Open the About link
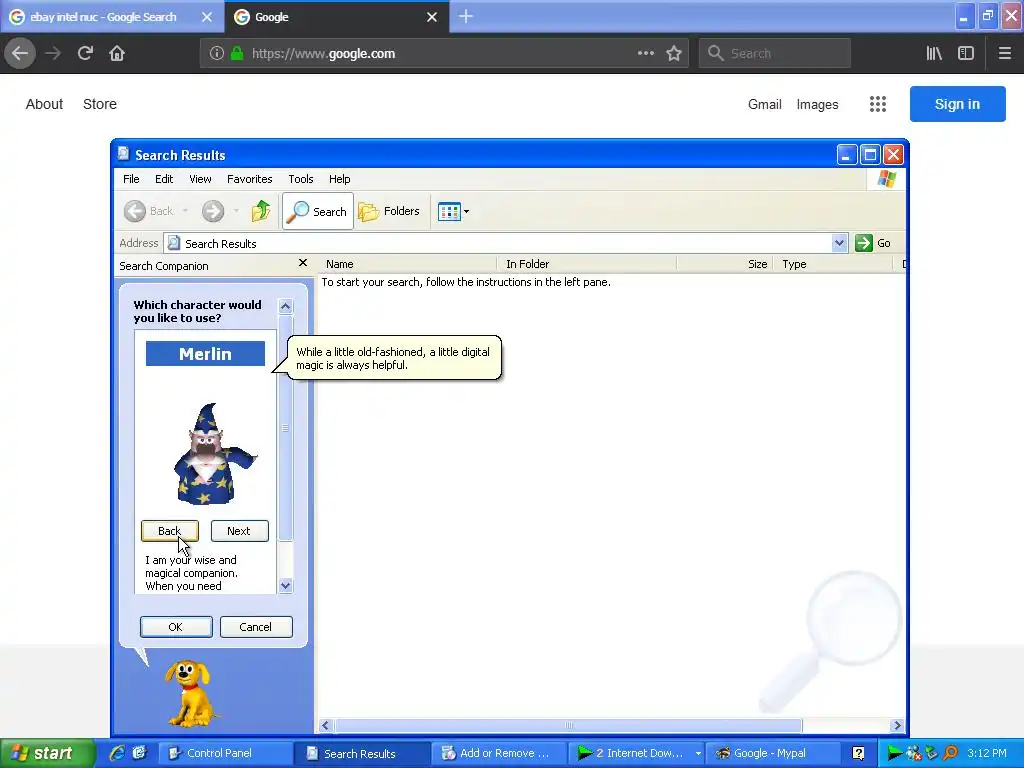Viewport: 1024px width, 768px height. tap(44, 104)
